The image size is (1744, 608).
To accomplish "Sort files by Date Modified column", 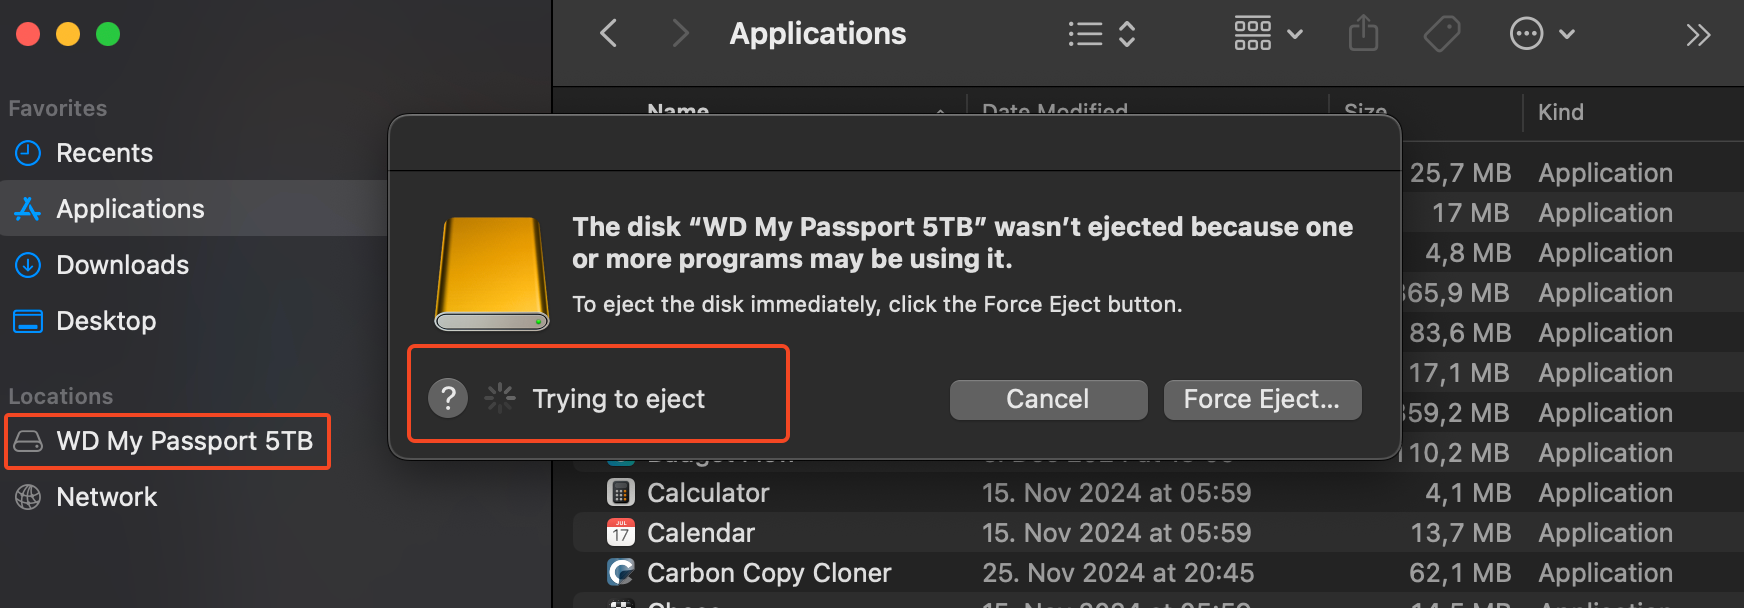I will click(1054, 111).
